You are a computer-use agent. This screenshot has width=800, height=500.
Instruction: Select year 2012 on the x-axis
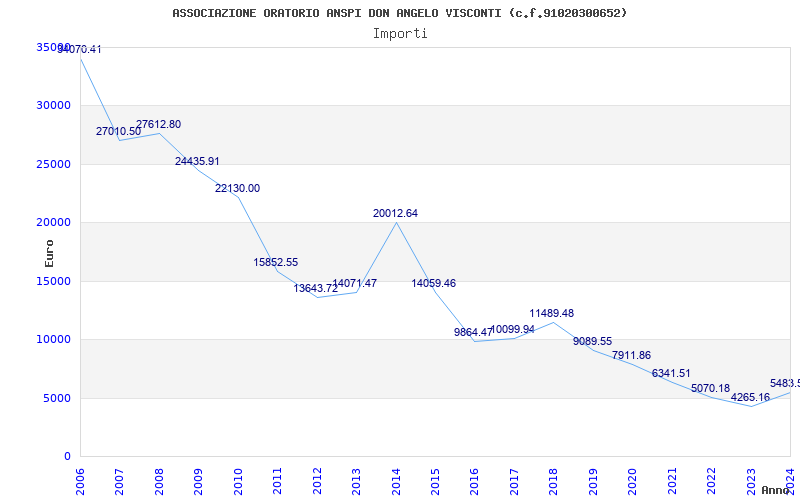point(317,481)
